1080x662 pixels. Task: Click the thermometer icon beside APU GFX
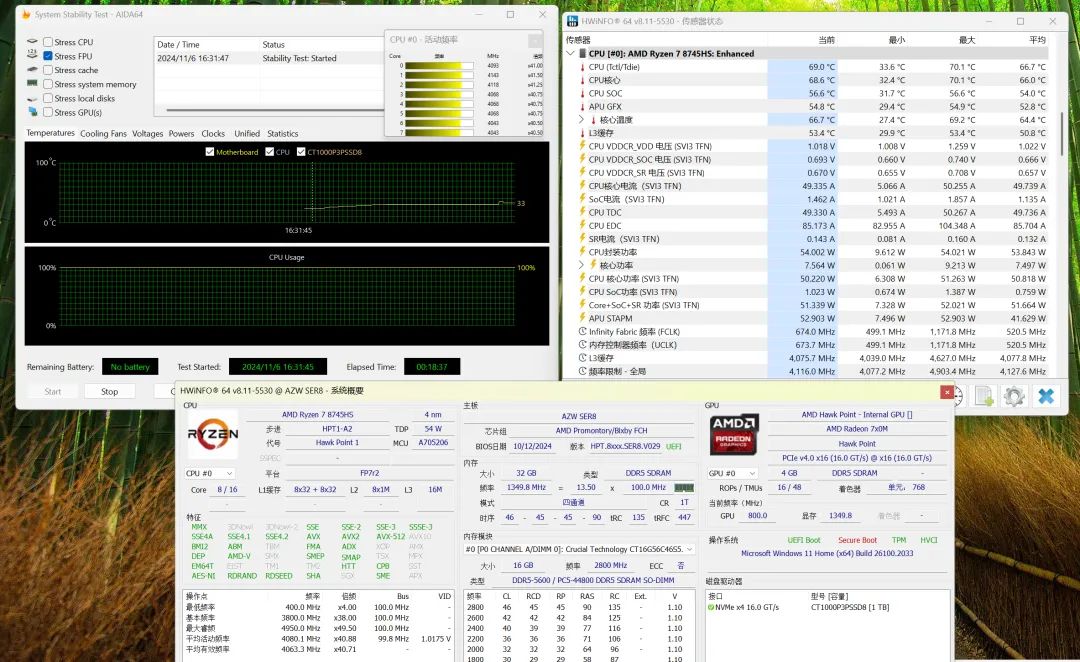click(x=582, y=106)
